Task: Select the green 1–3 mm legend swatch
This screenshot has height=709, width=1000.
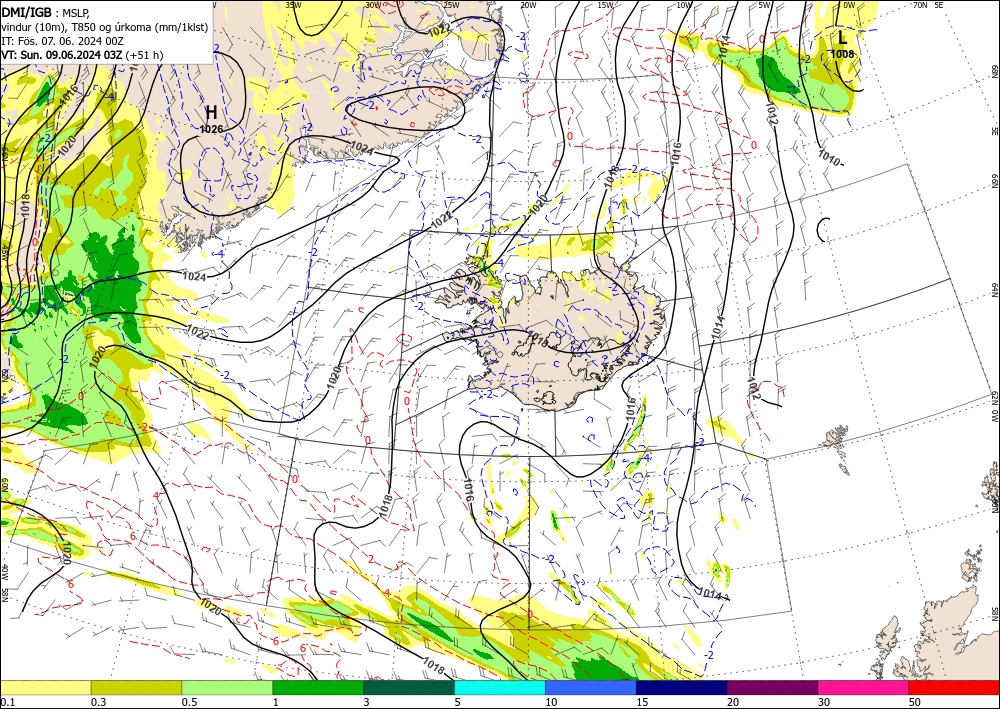Action: [318, 687]
